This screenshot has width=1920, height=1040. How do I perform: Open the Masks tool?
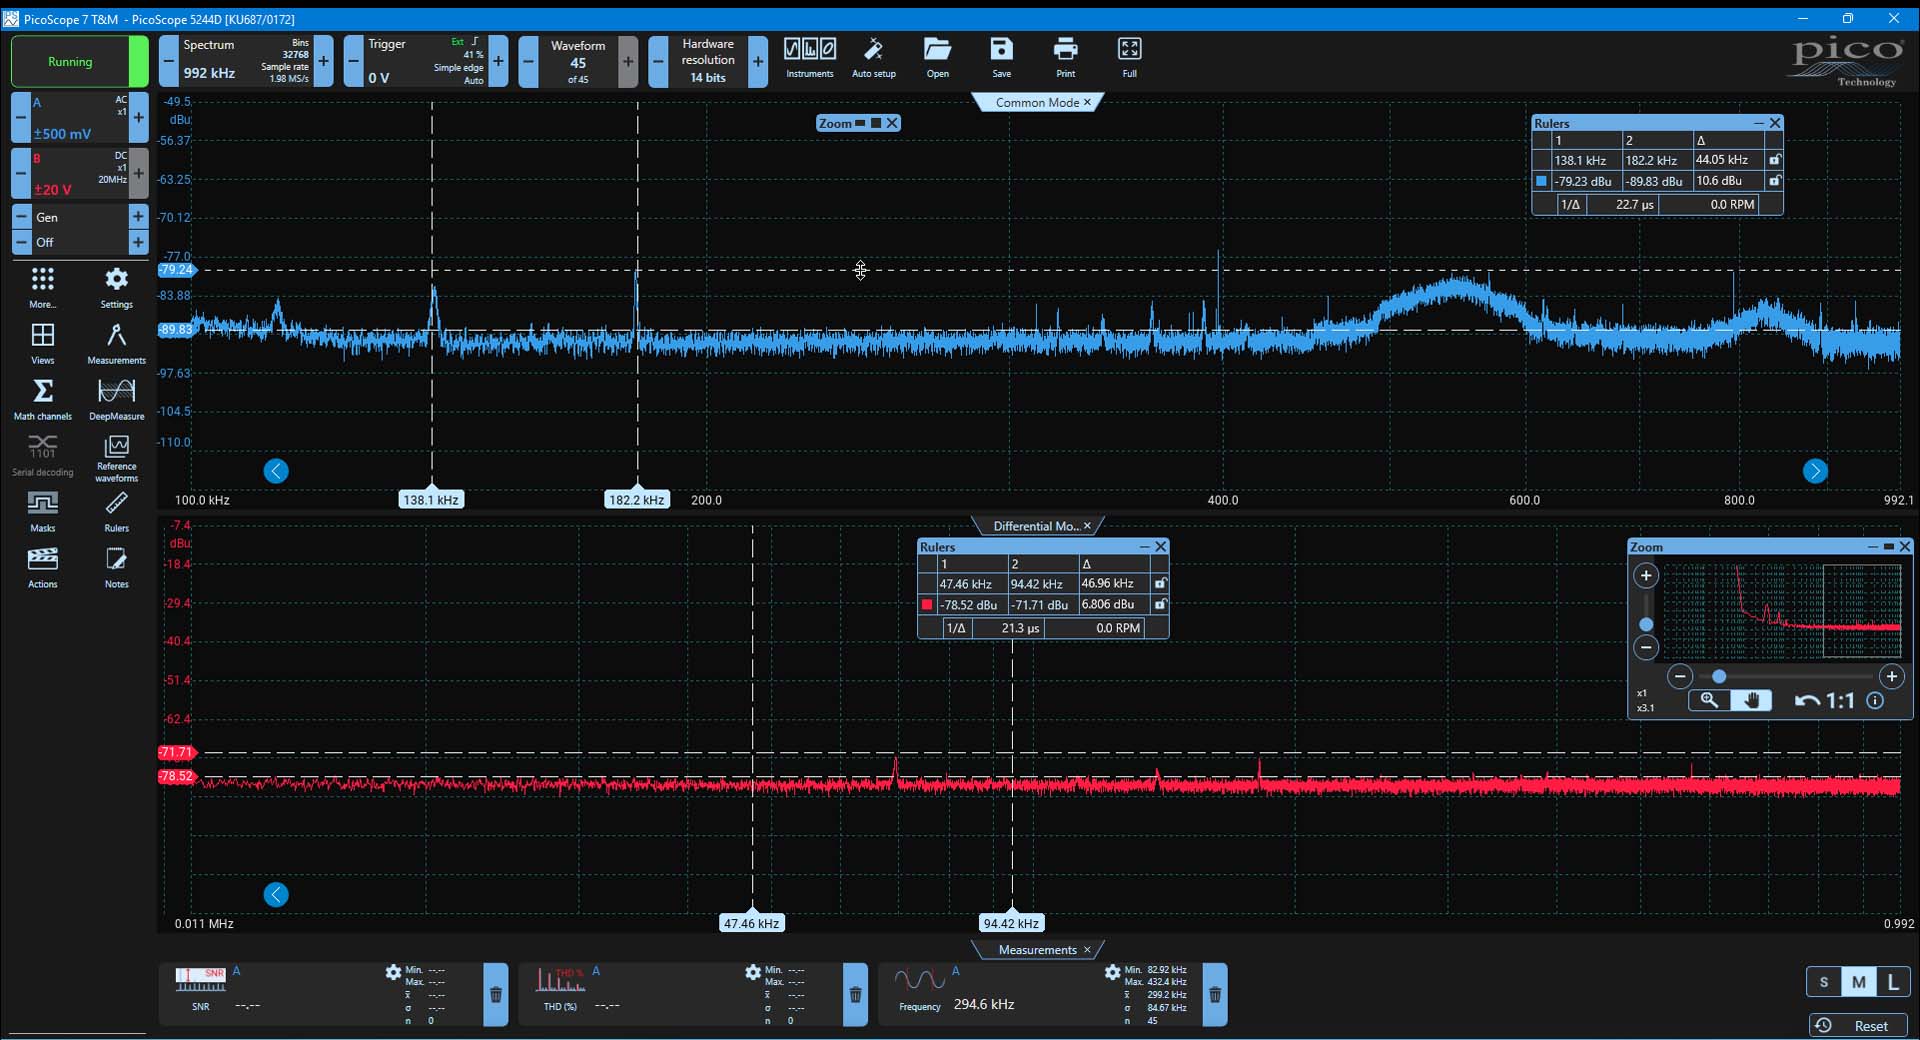point(42,511)
